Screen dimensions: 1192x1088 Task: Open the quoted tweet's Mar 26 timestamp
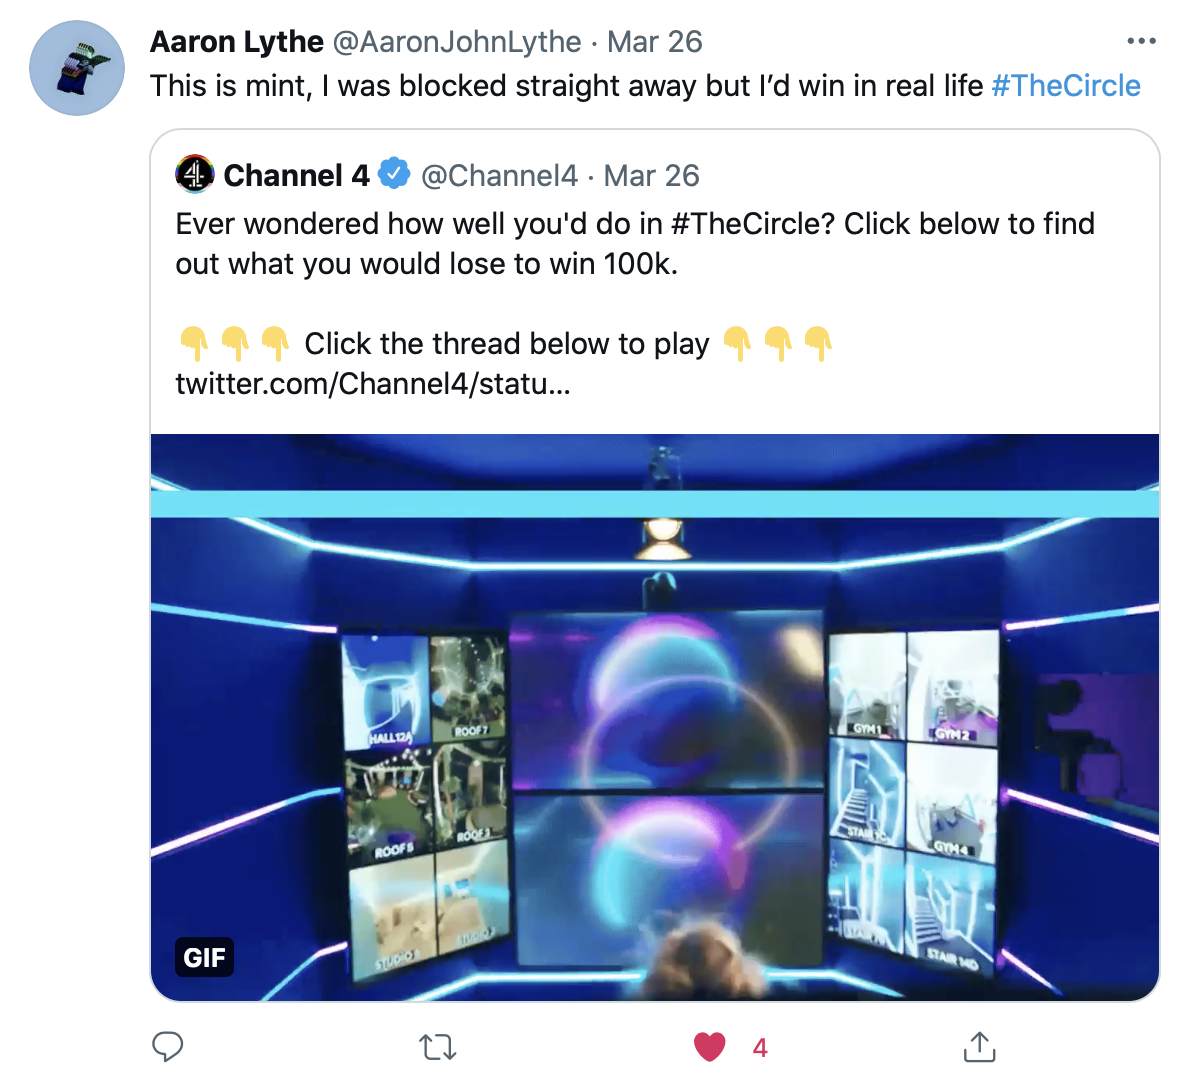click(x=651, y=176)
